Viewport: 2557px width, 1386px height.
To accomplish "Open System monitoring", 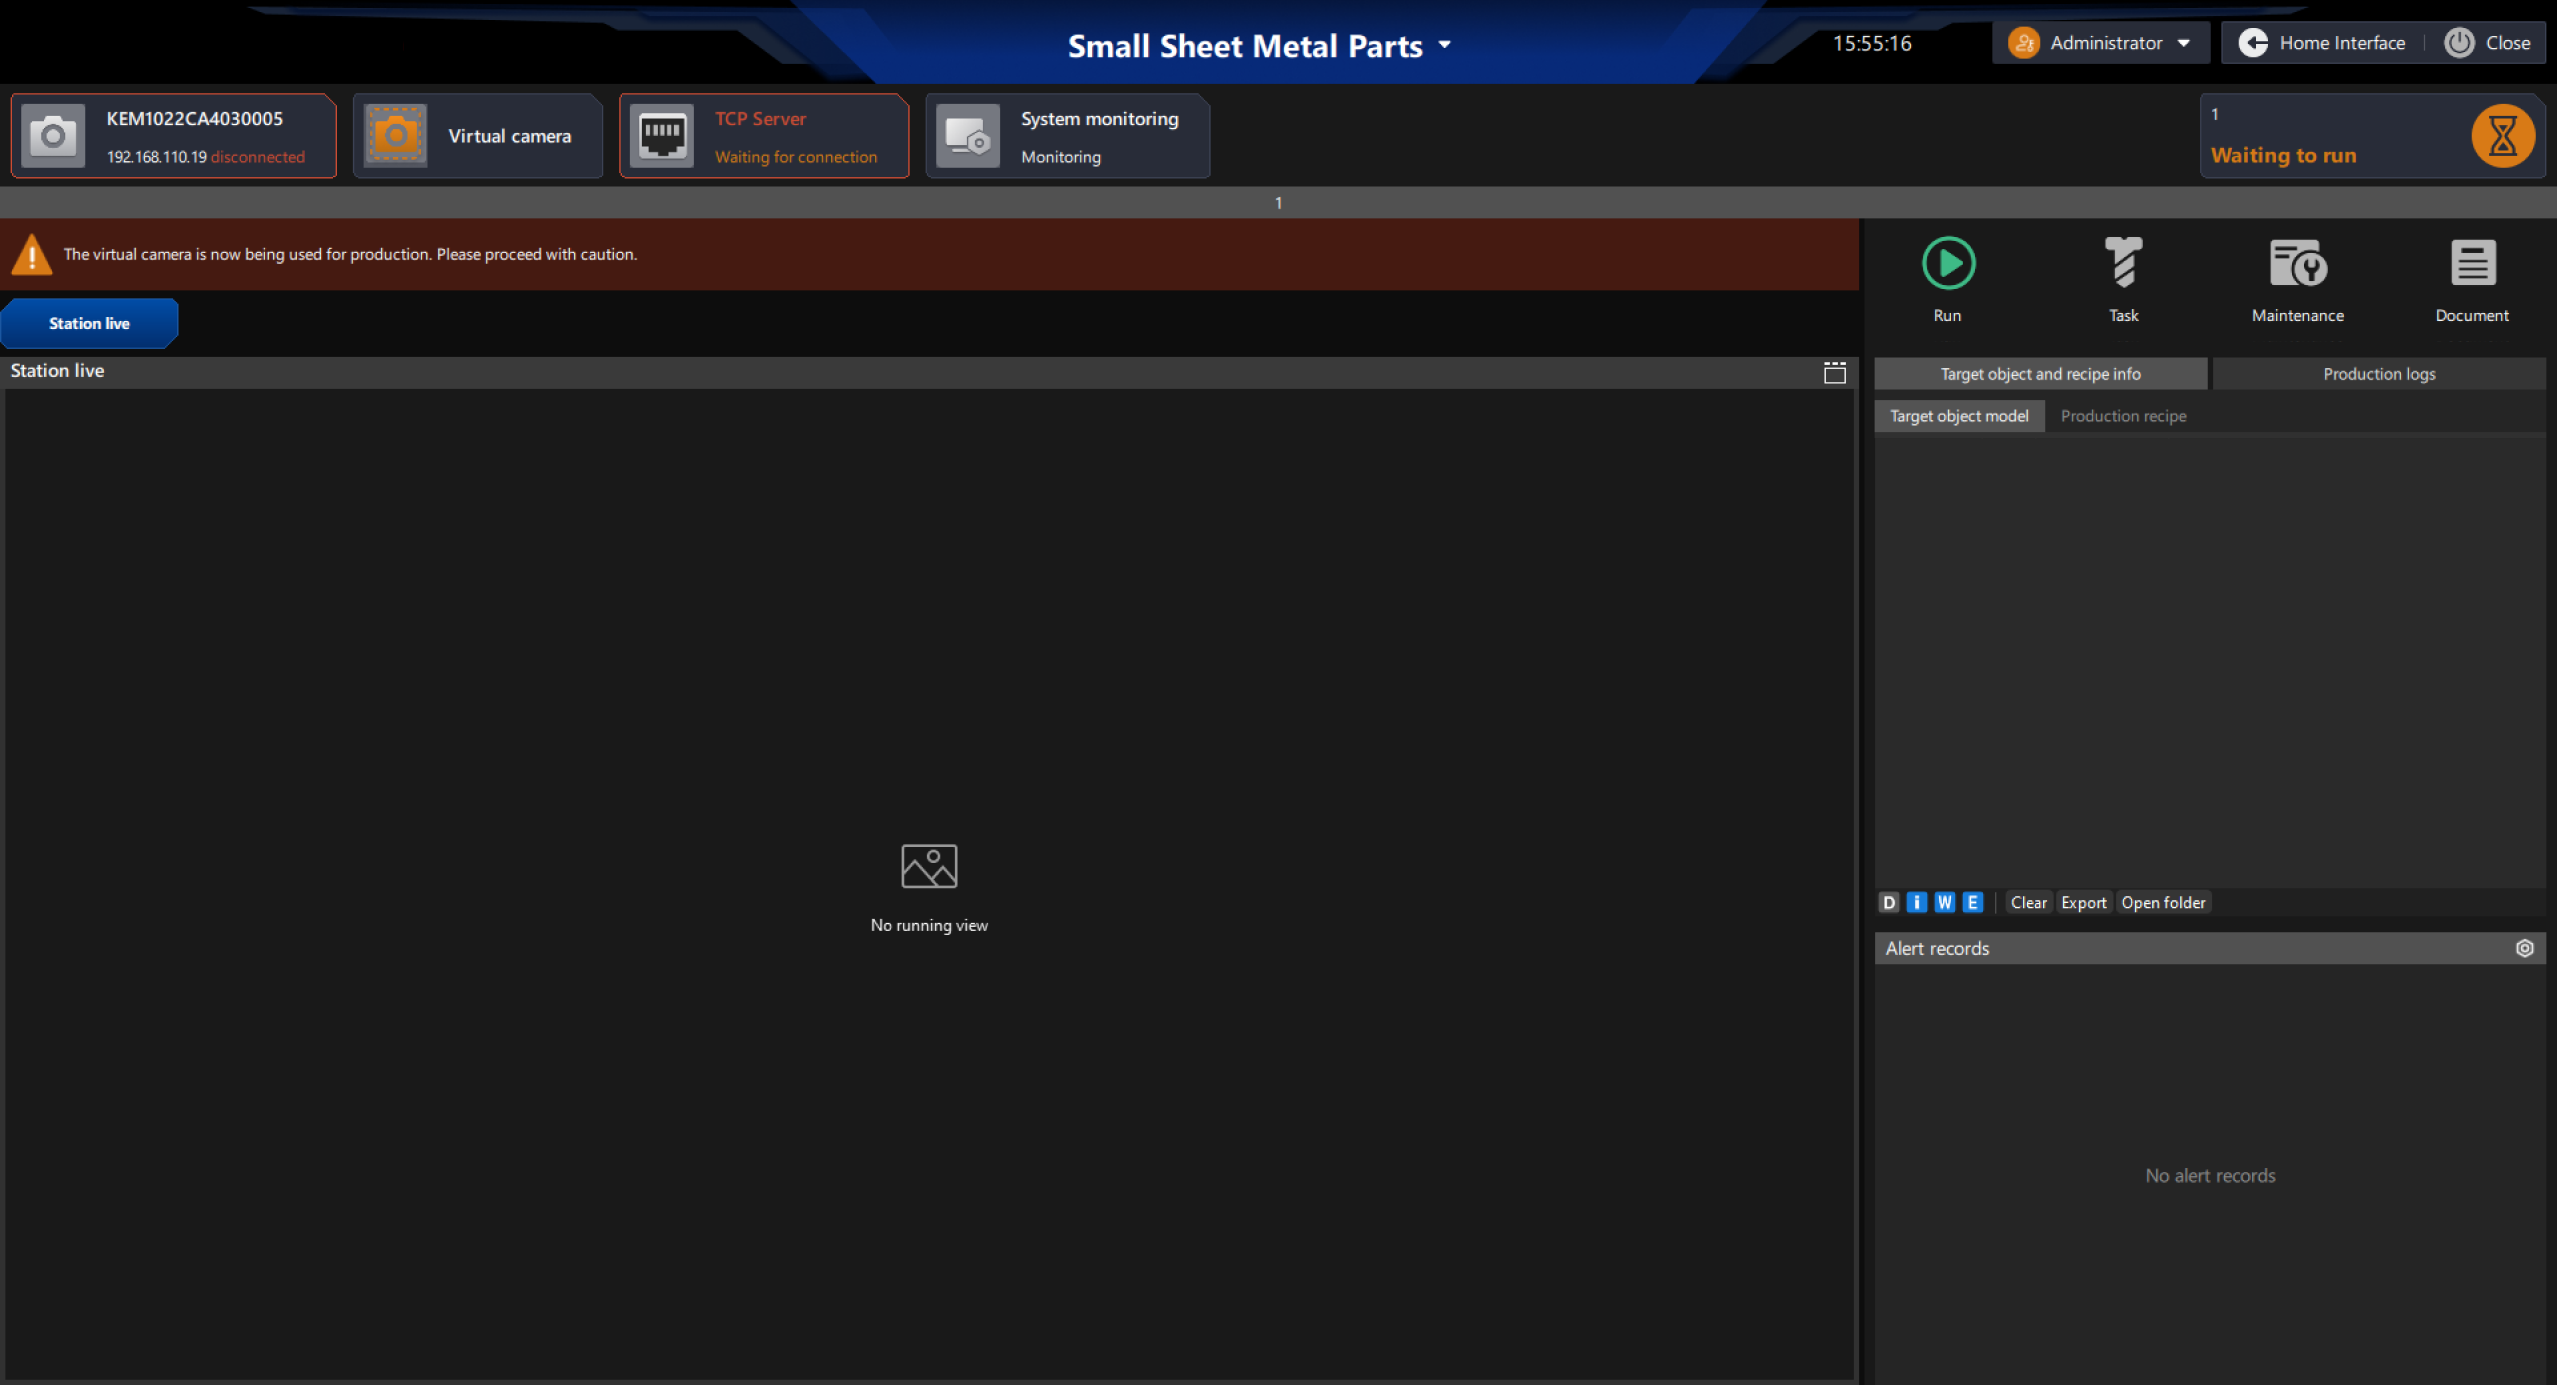I will coord(965,135).
